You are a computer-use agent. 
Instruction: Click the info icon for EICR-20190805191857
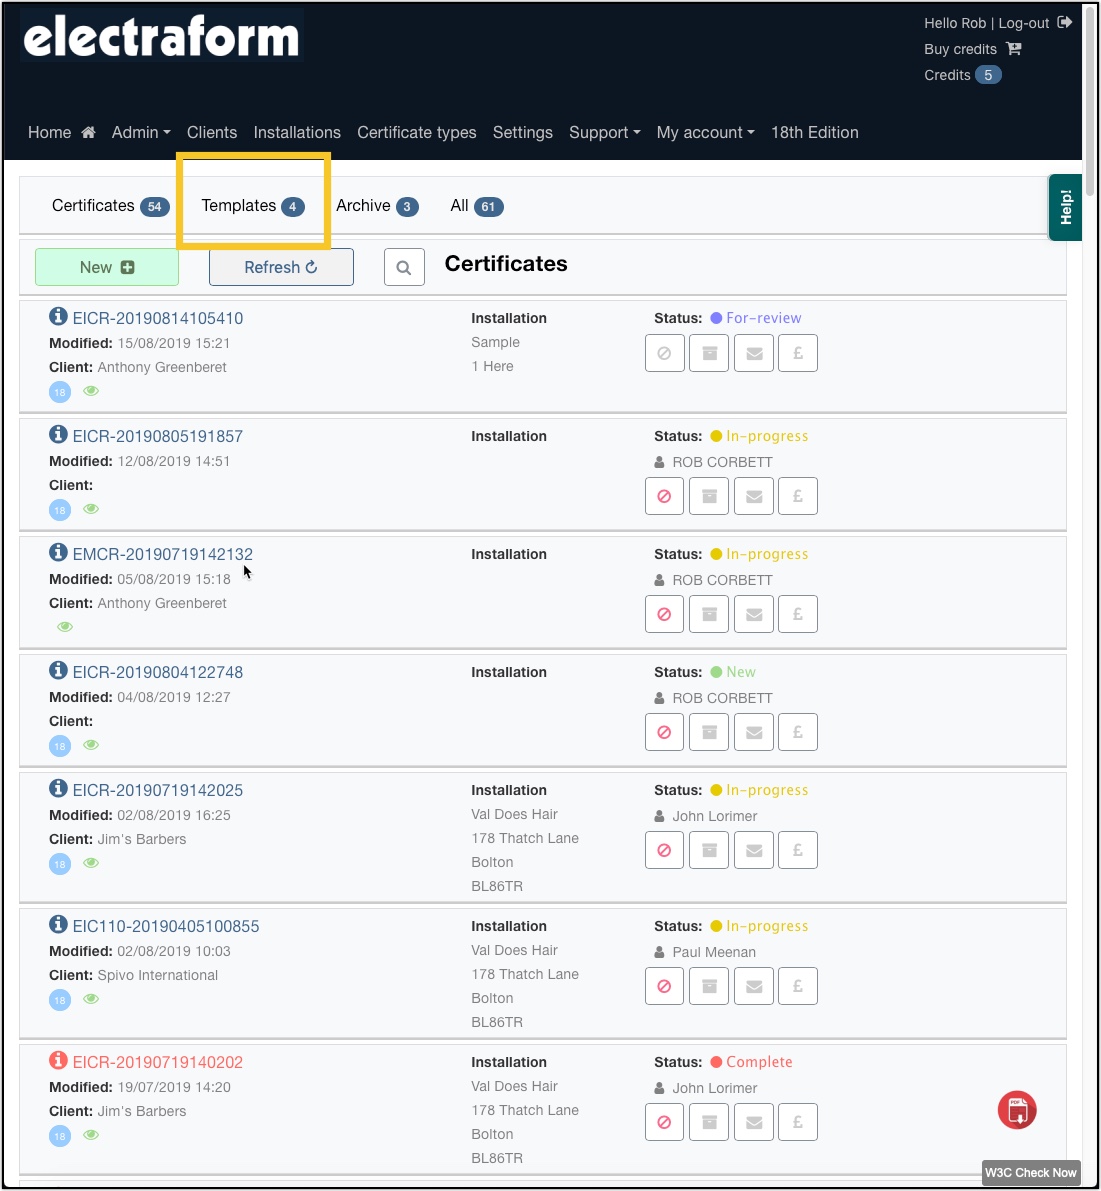[x=58, y=434]
